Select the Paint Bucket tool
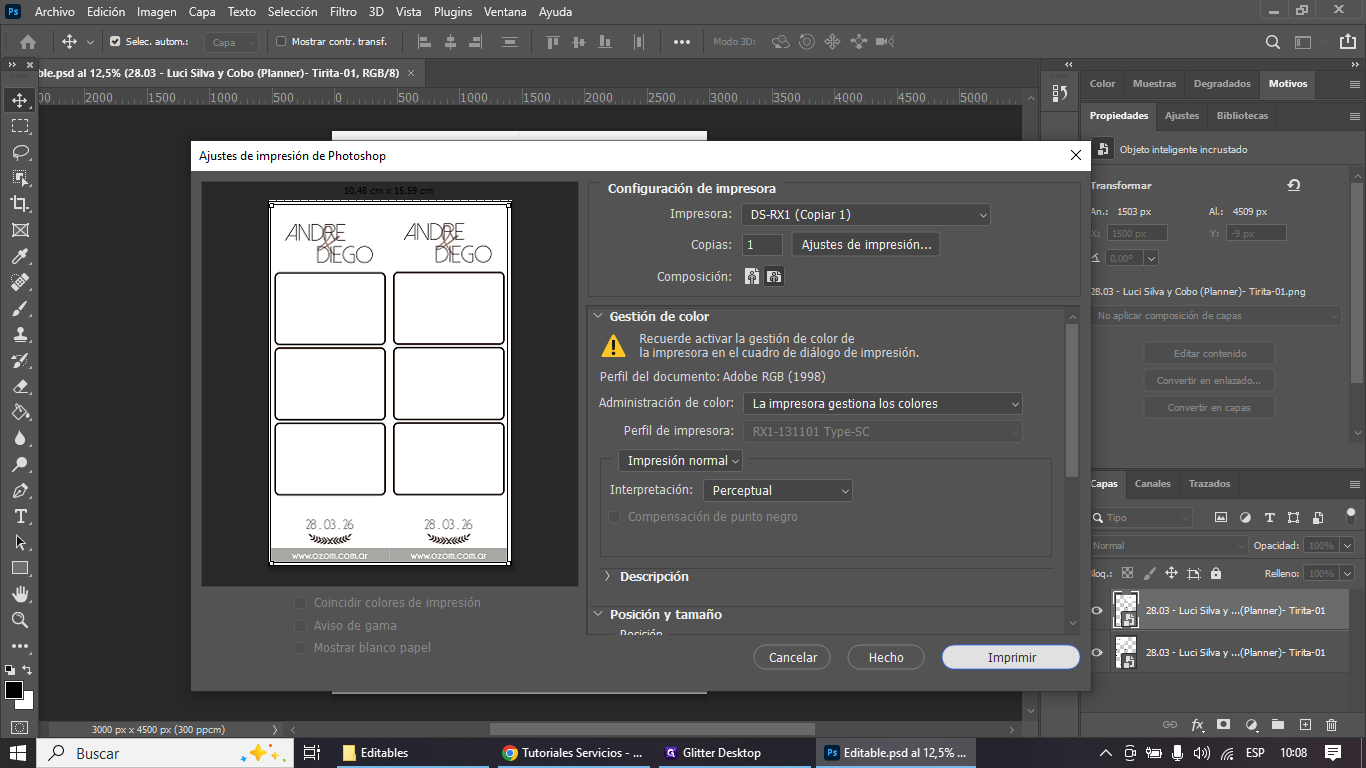 (x=19, y=412)
